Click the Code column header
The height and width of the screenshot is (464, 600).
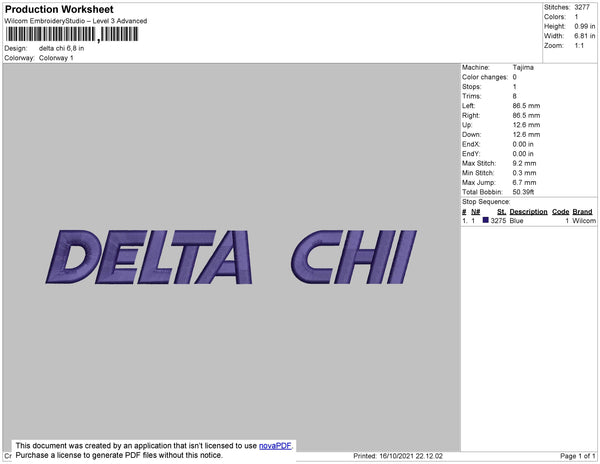click(561, 212)
